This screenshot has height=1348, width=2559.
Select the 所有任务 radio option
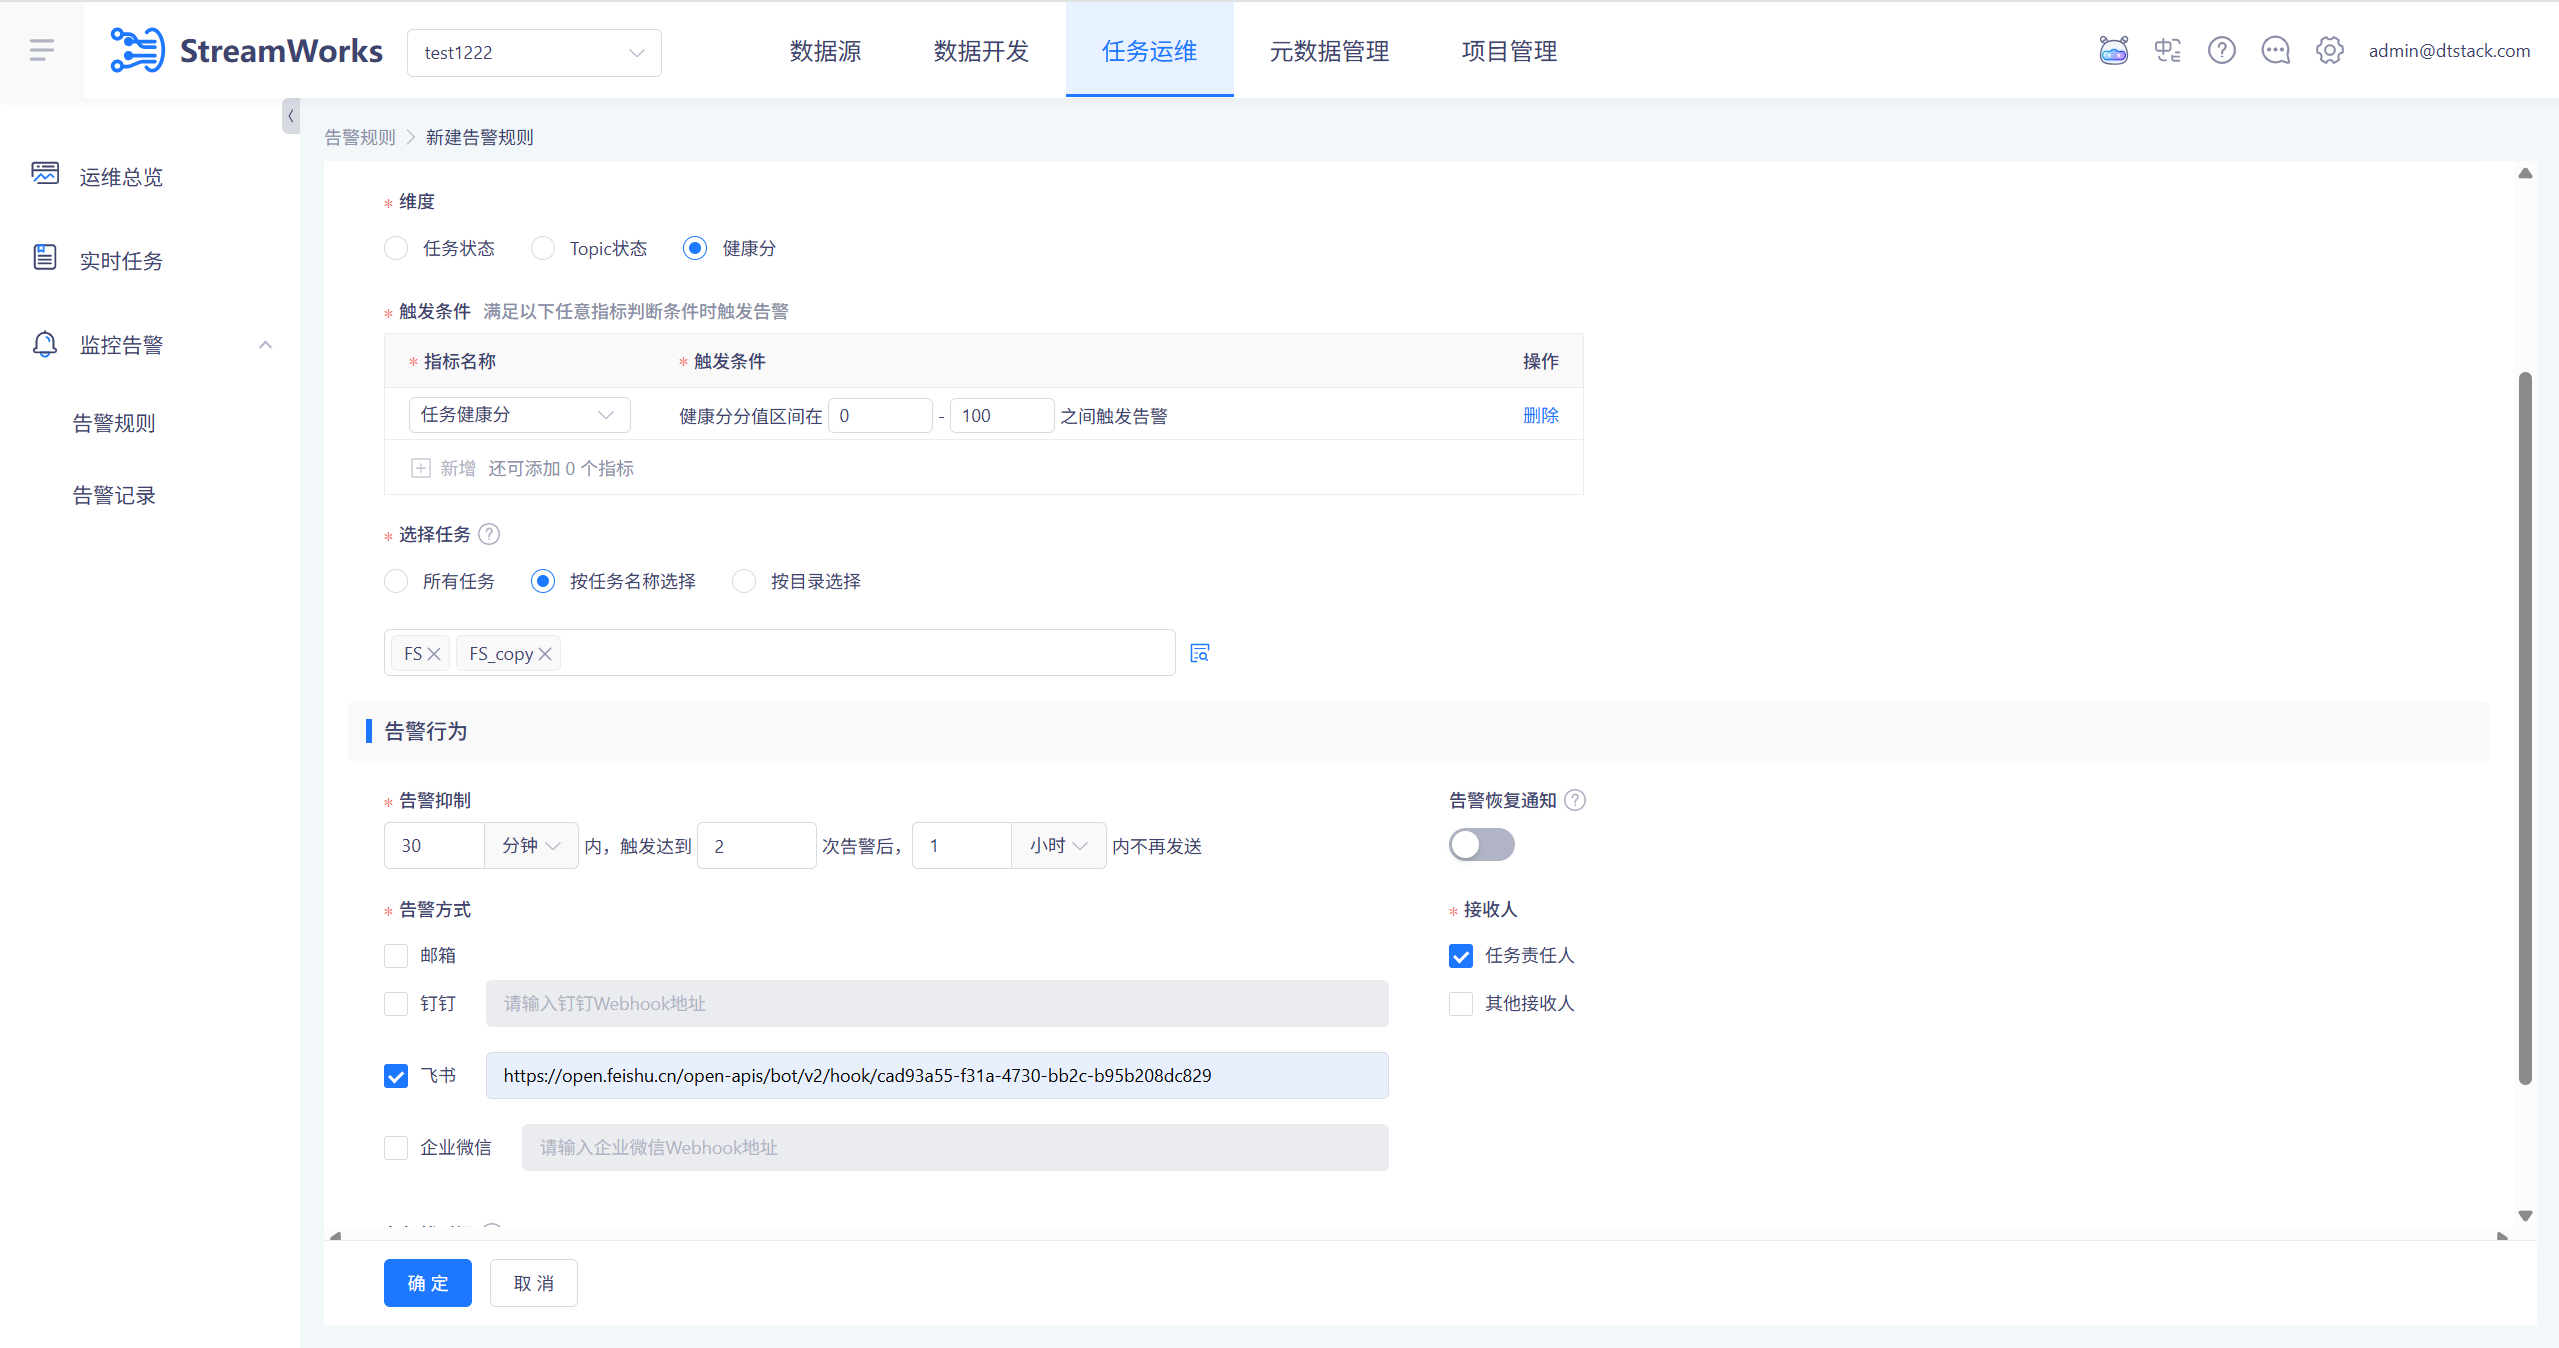(x=396, y=581)
